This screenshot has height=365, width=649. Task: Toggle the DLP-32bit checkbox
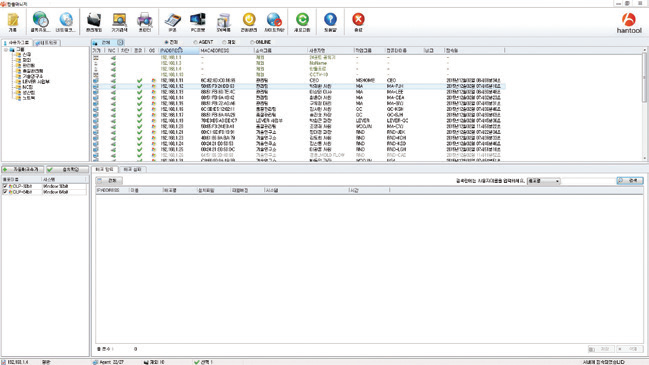tap(5, 187)
